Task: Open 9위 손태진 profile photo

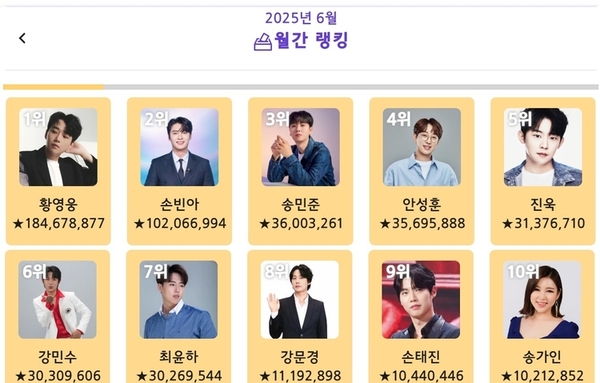Action: [421, 300]
